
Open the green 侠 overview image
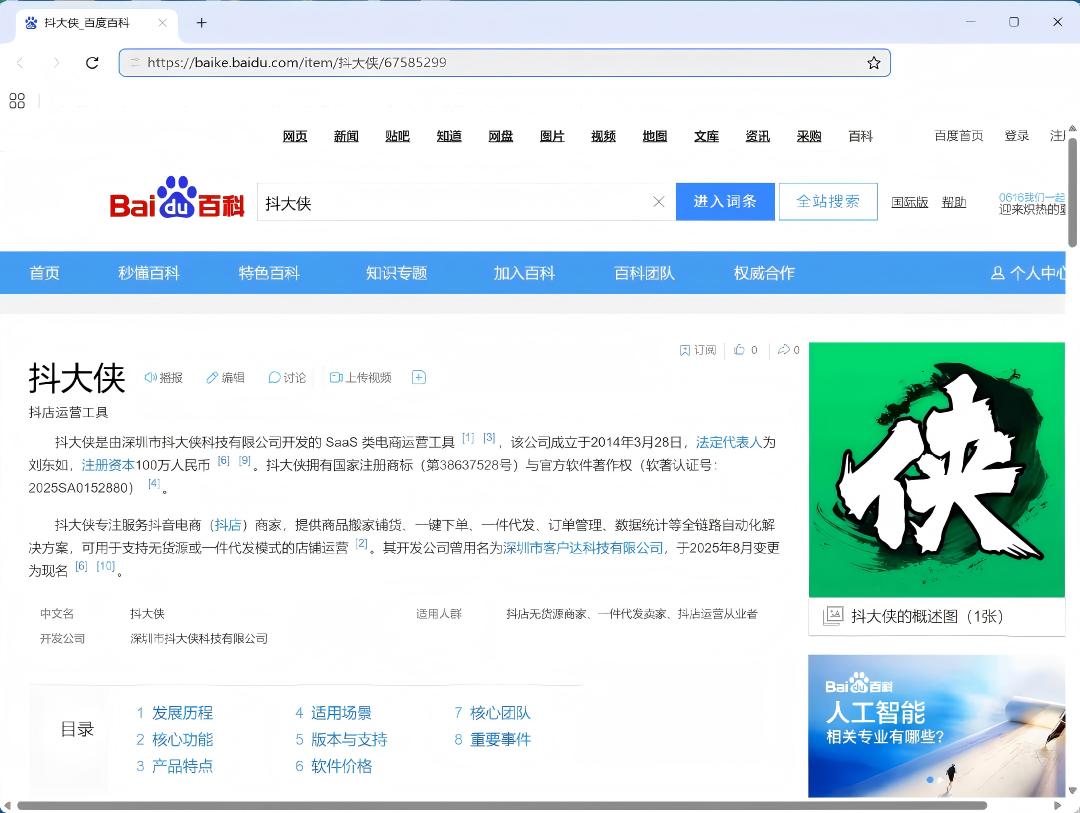[x=937, y=470]
